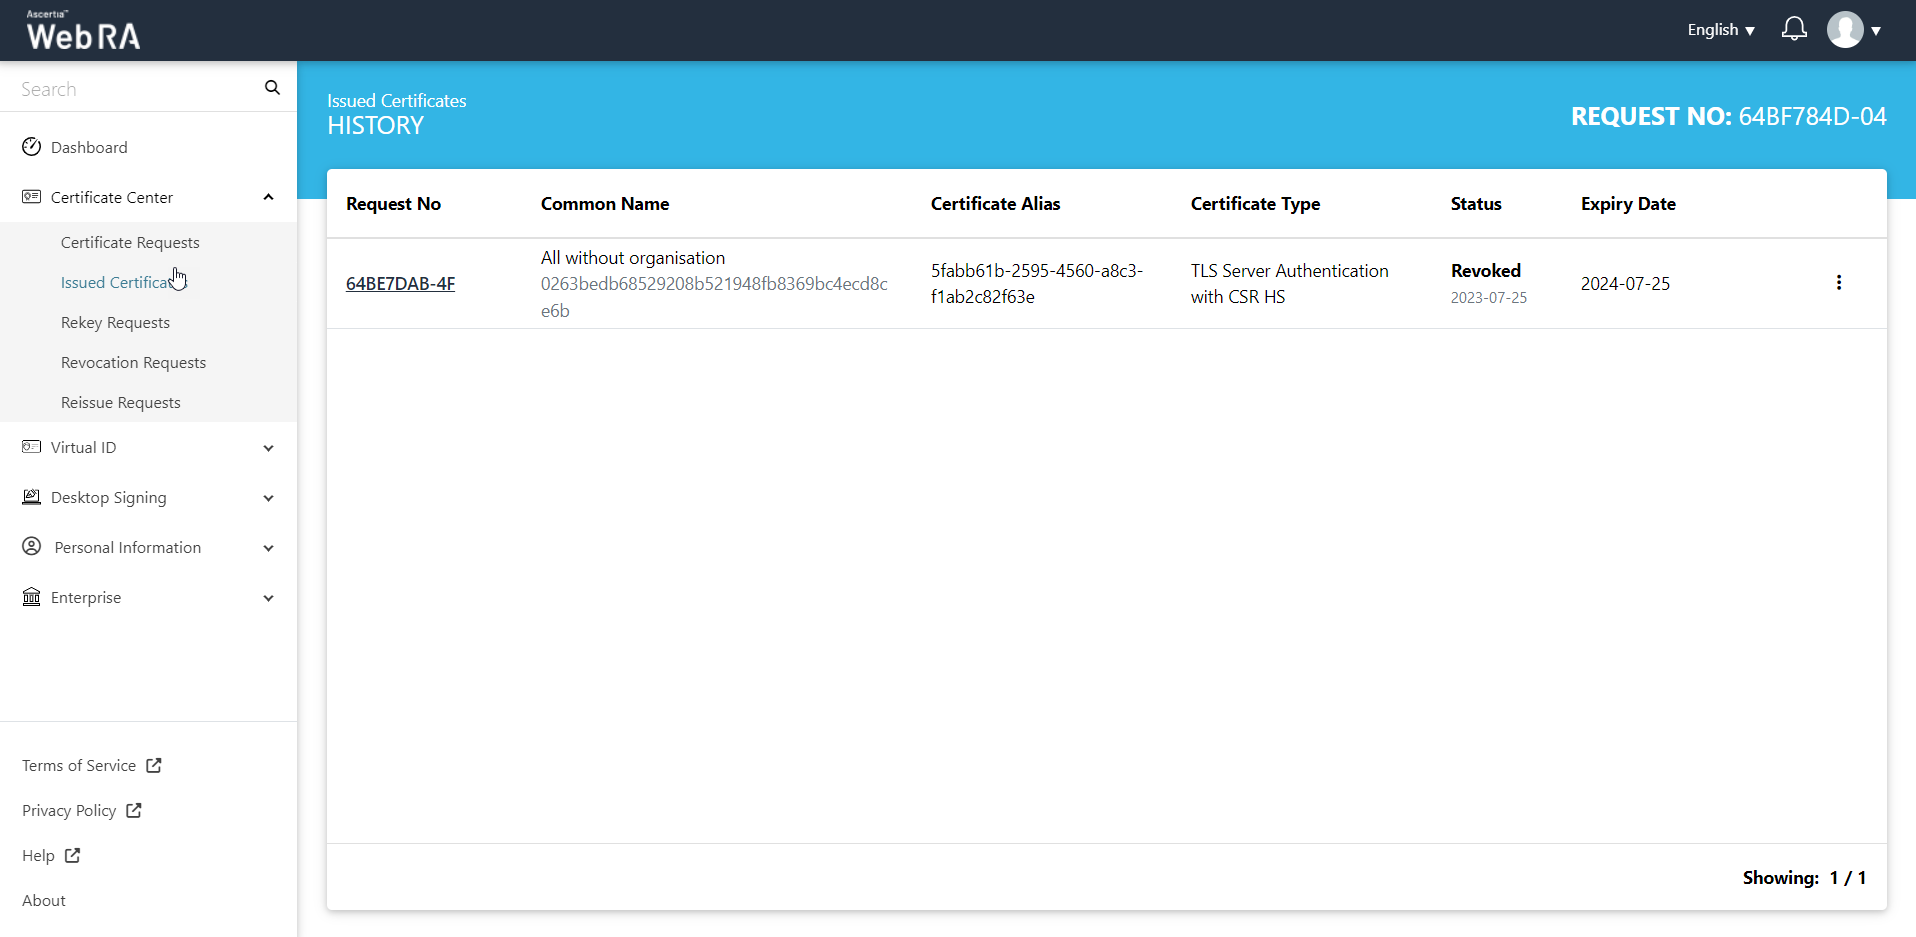Screen dimensions: 1916x937
Task: Click the Help external-link icon
Action: point(73,855)
